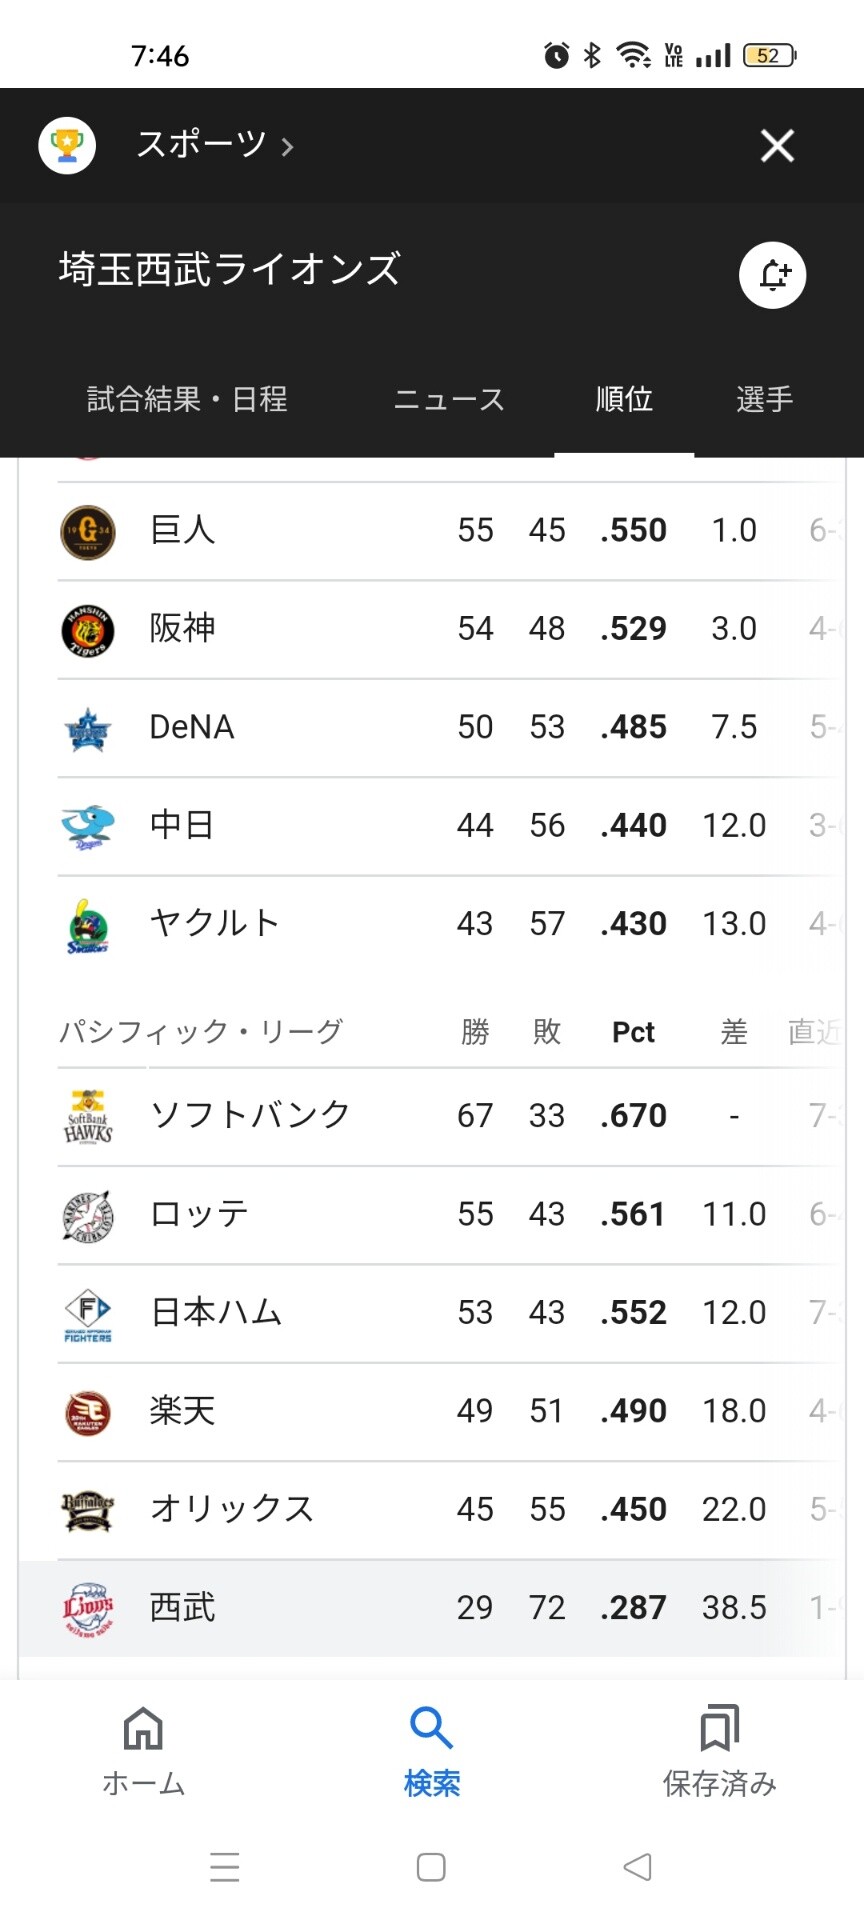This screenshot has width=864, height=1920.
Task: Tap the Yomiuri Giants team logo
Action: pos(88,531)
